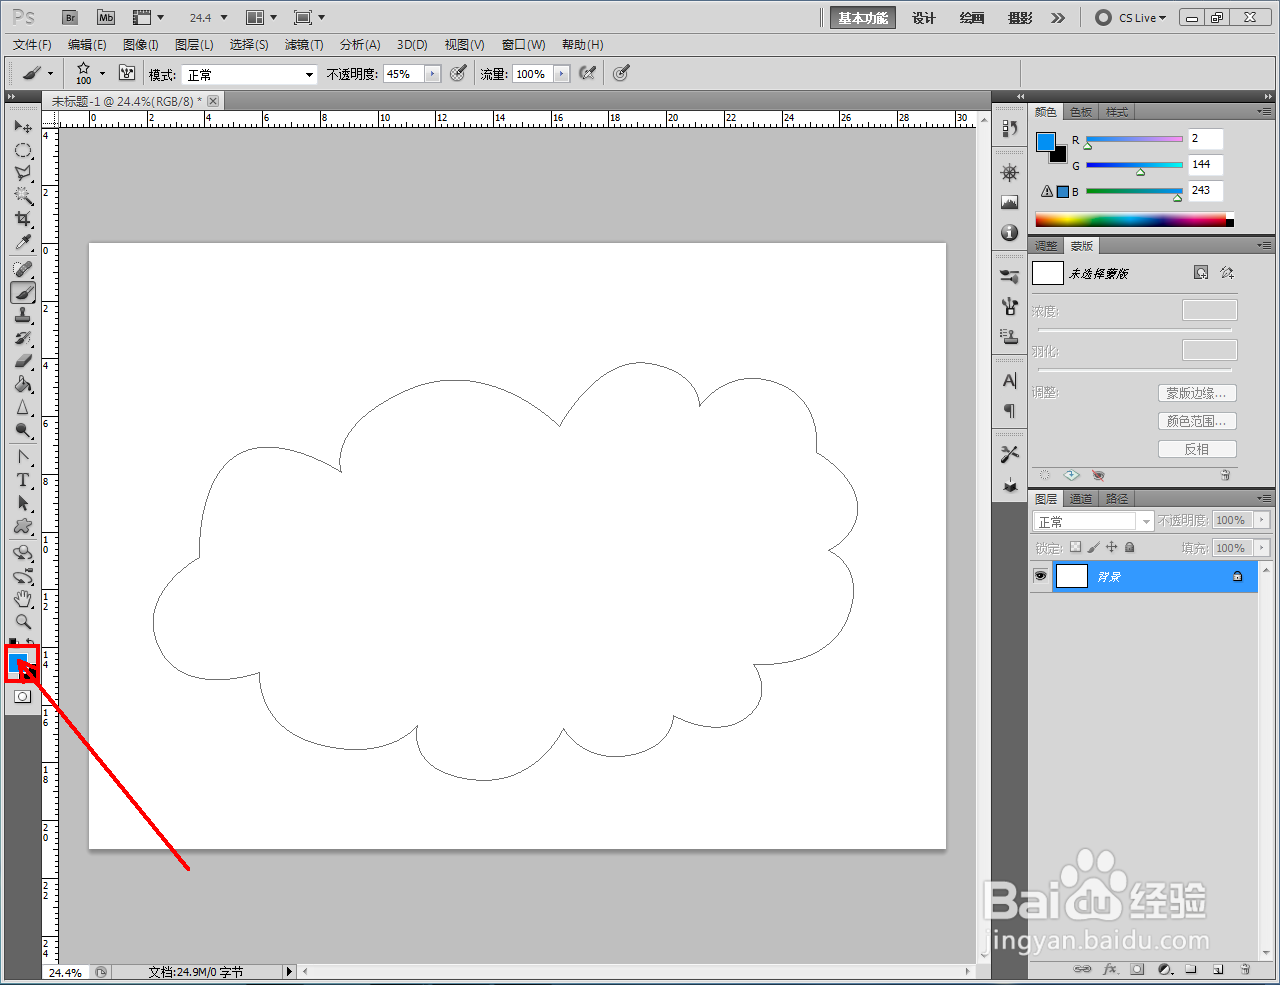This screenshot has width=1280, height=985.
Task: Enable airbrush mode in options bar
Action: [x=588, y=73]
